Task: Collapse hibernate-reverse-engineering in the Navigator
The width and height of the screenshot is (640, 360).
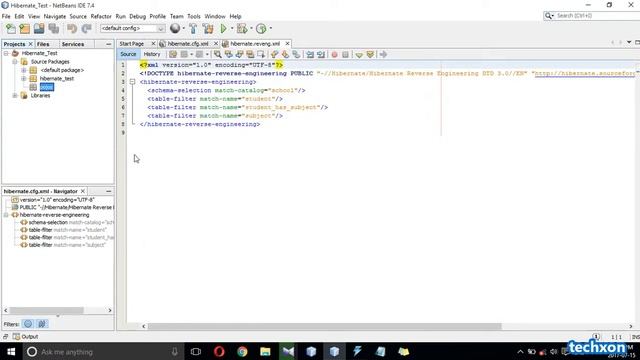Action: pos(6,215)
